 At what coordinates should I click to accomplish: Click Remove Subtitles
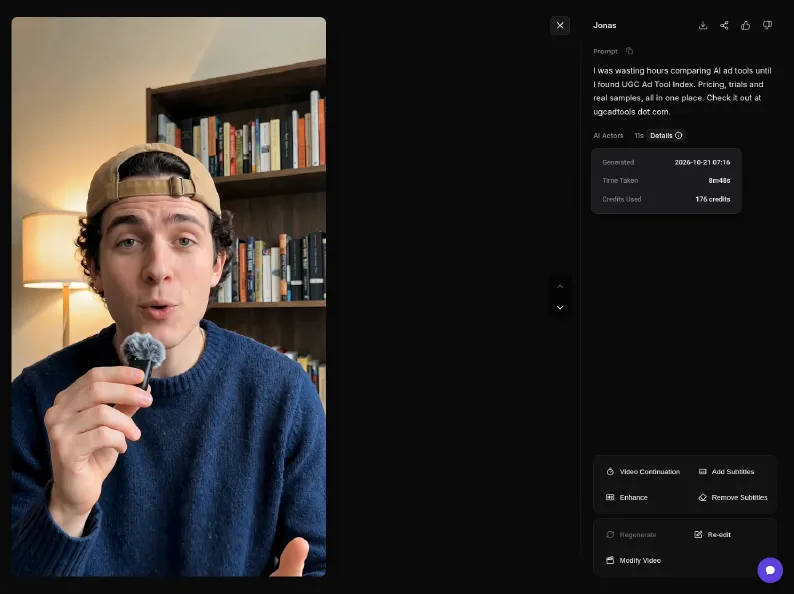[733, 497]
